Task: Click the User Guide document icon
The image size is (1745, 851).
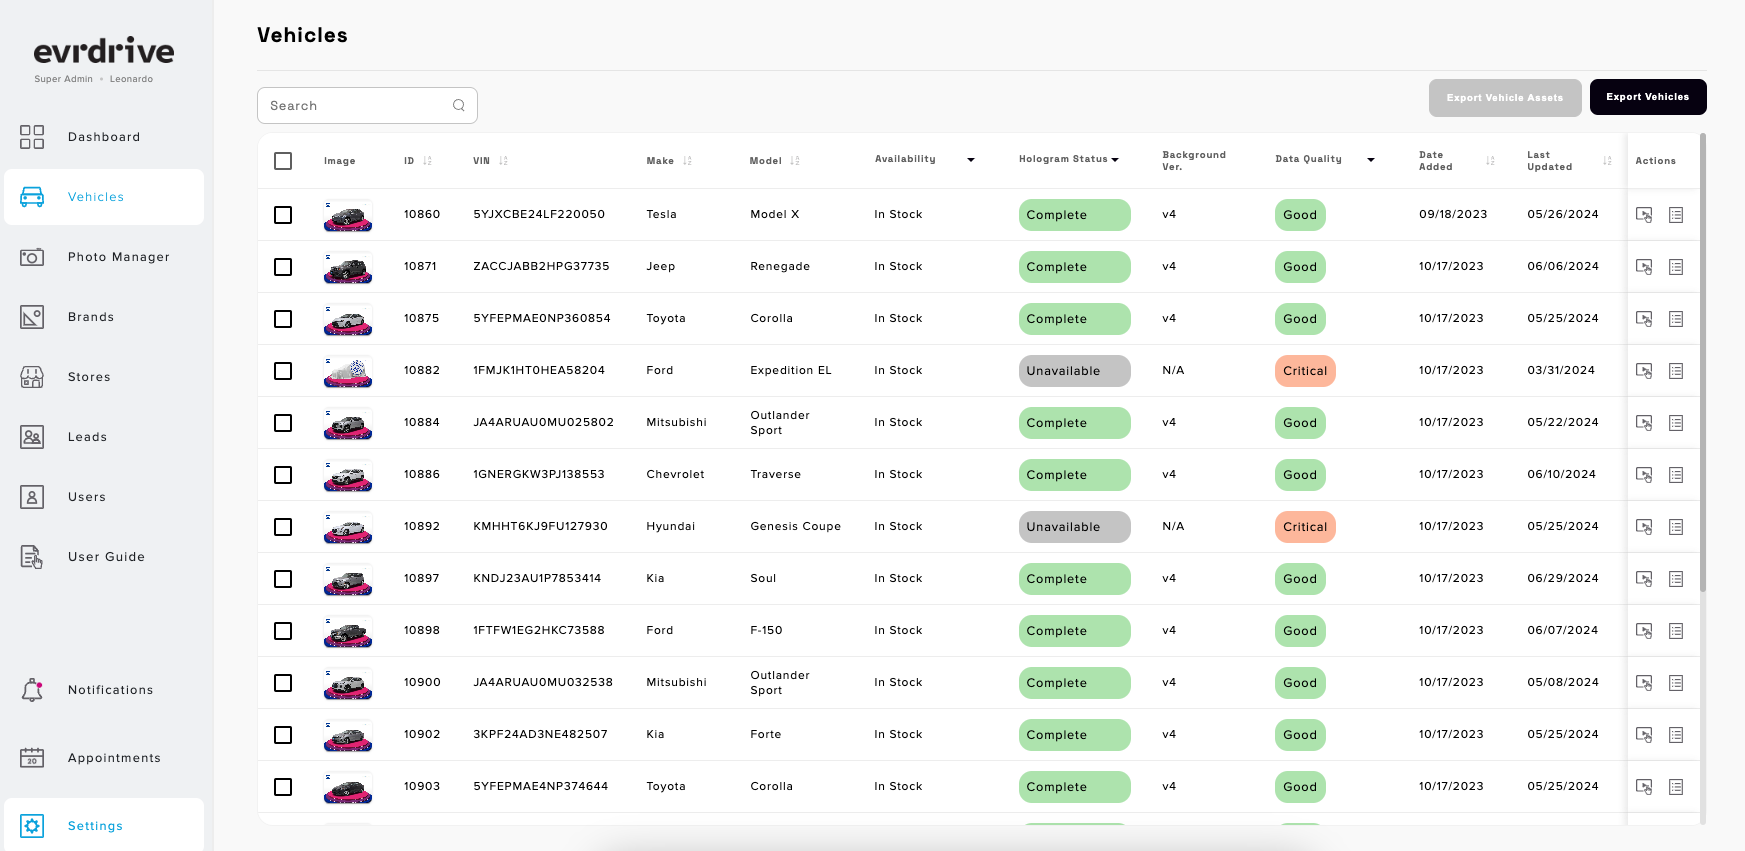Action: pyautogui.click(x=32, y=557)
